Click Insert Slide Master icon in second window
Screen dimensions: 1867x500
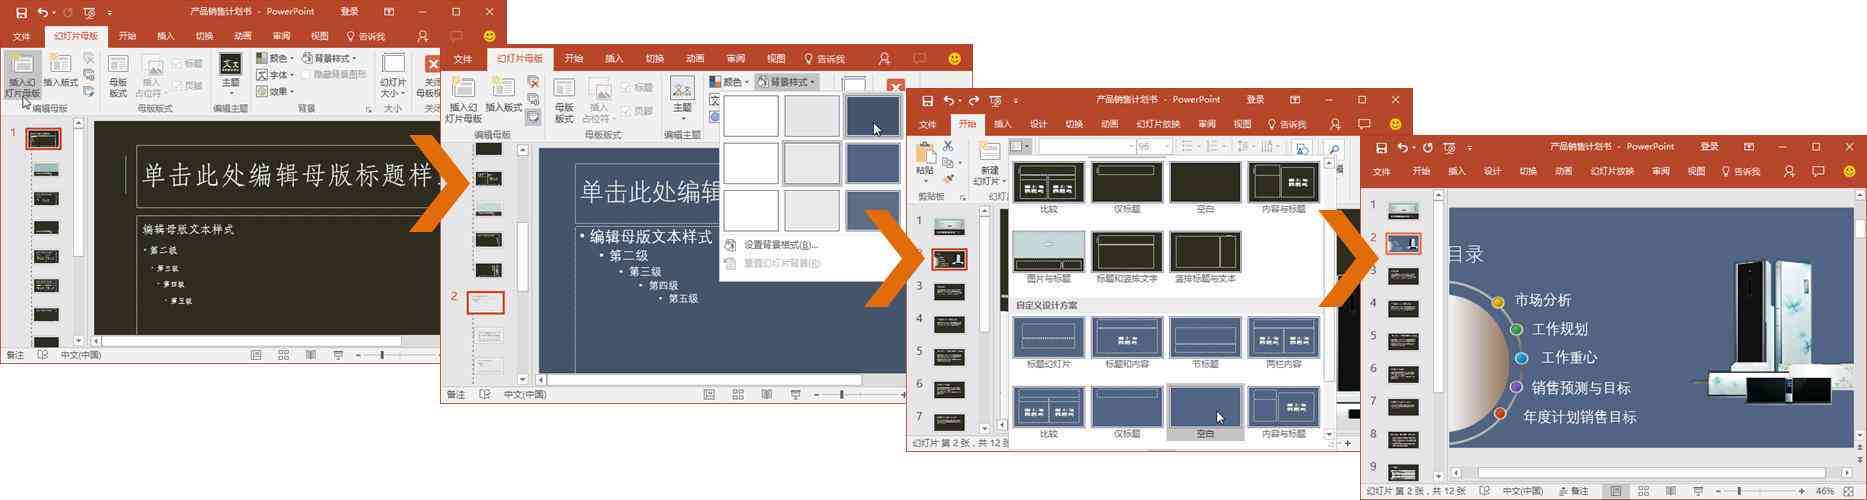463,89
